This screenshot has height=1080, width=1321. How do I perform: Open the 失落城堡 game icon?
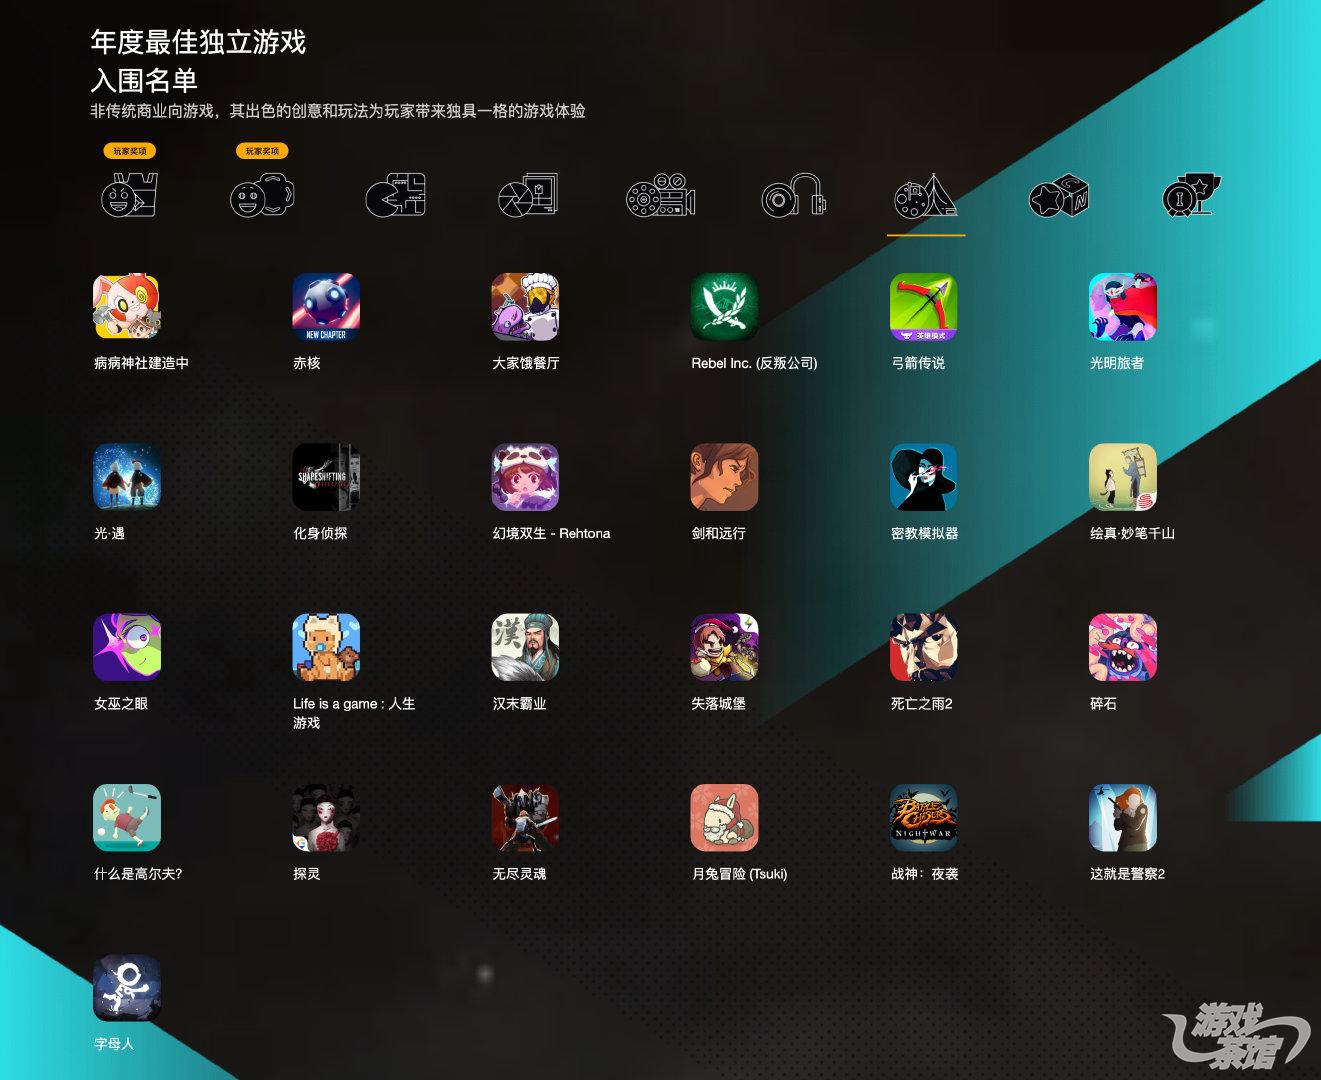click(x=724, y=647)
